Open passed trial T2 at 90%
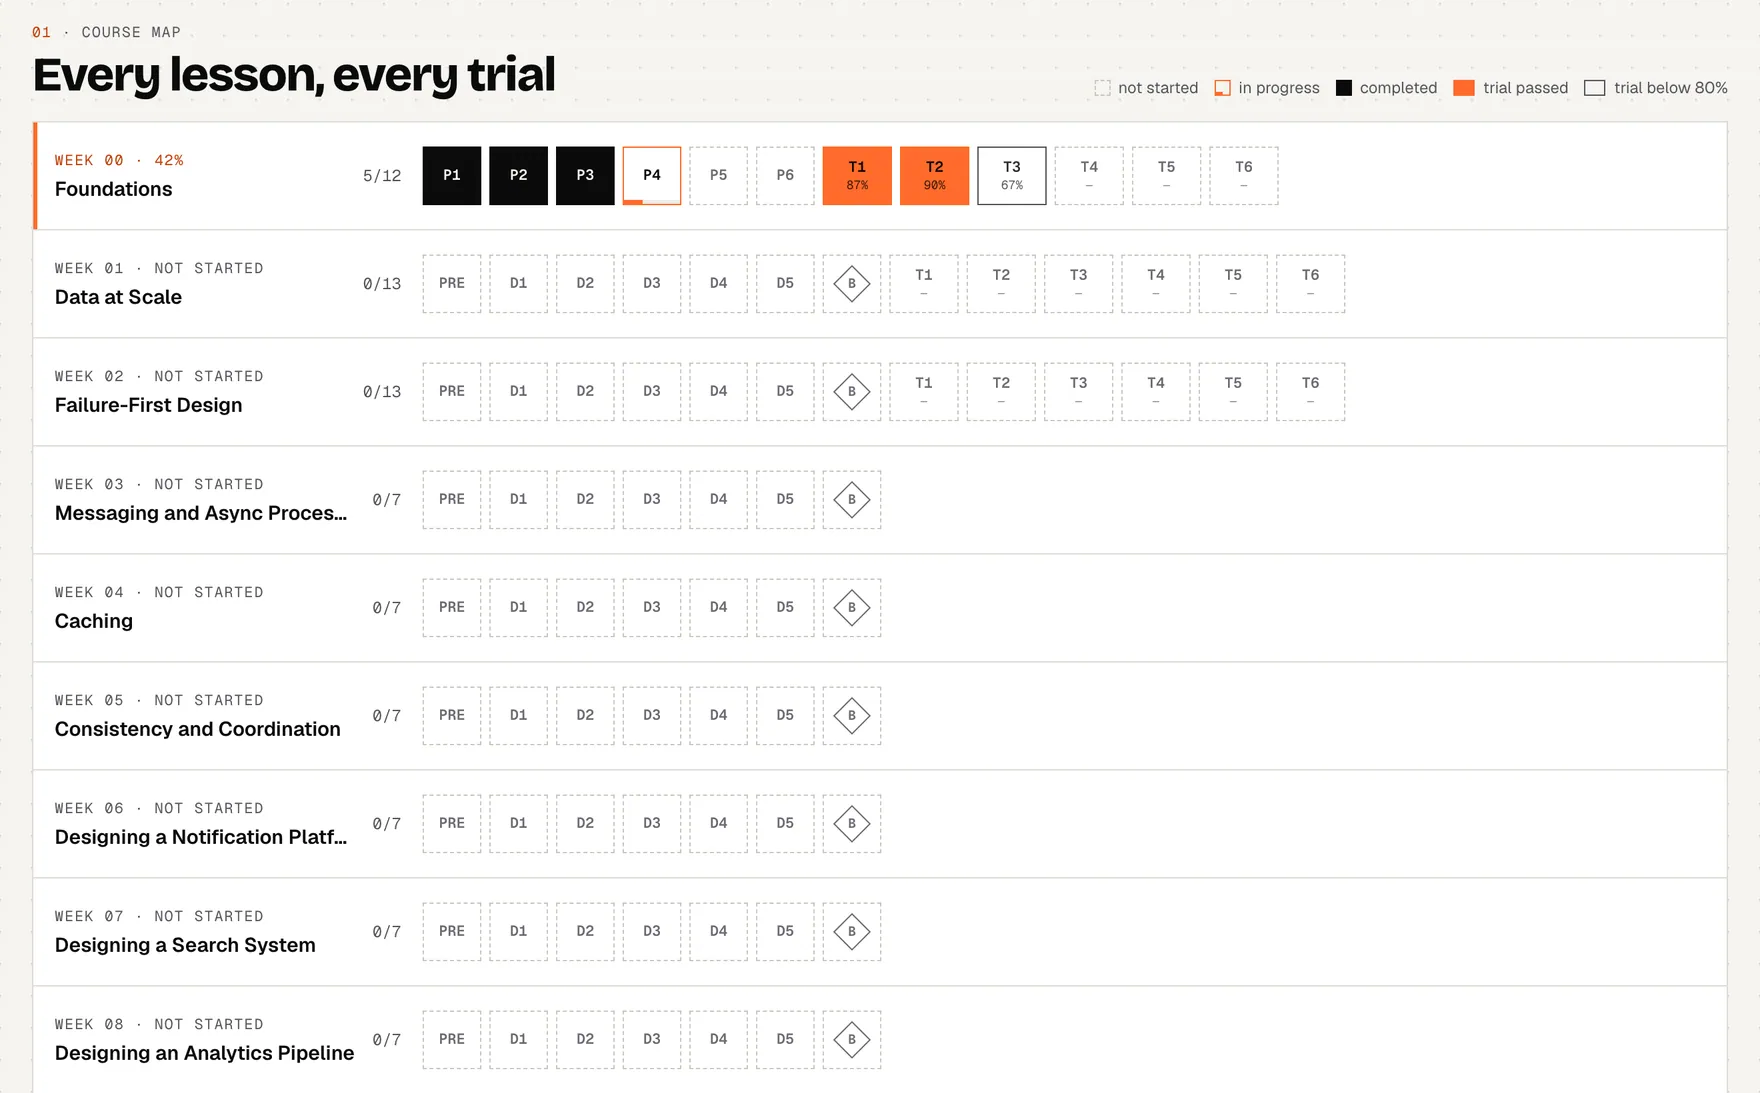The width and height of the screenshot is (1760, 1093). pyautogui.click(x=935, y=176)
